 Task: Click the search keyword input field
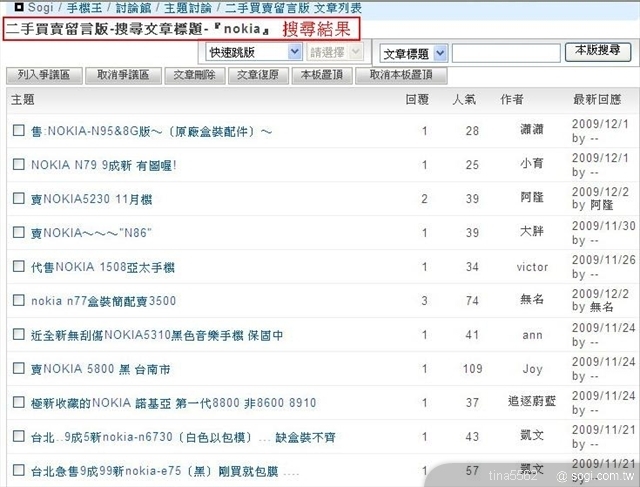tap(504, 54)
